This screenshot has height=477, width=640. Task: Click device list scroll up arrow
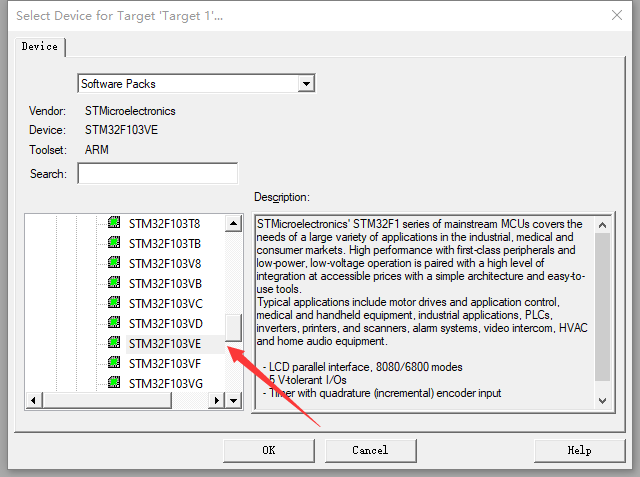(233, 223)
